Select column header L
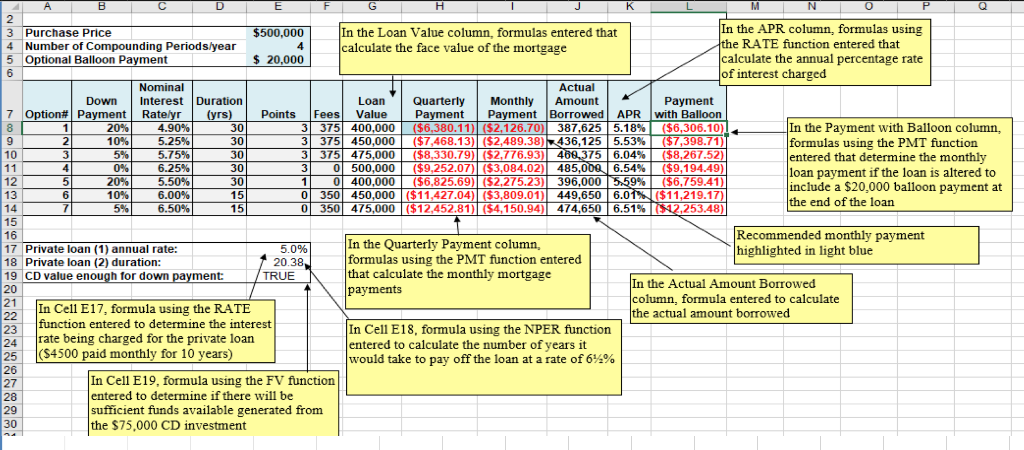 coord(689,6)
